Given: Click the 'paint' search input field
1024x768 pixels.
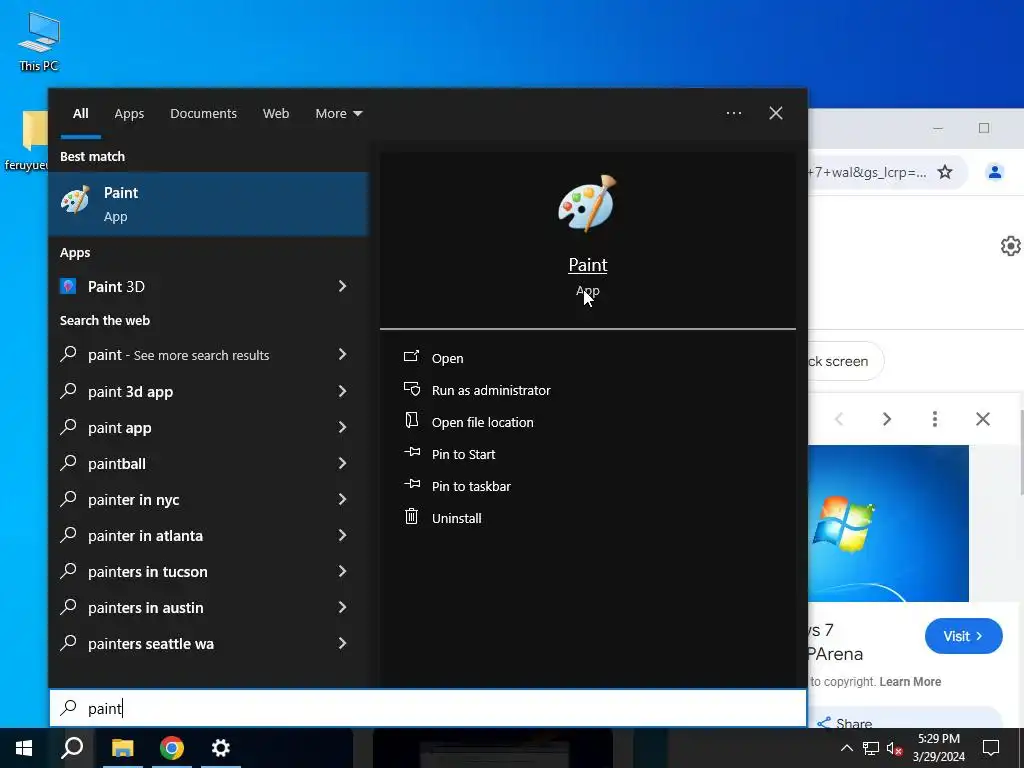Looking at the screenshot, I should [x=428, y=708].
